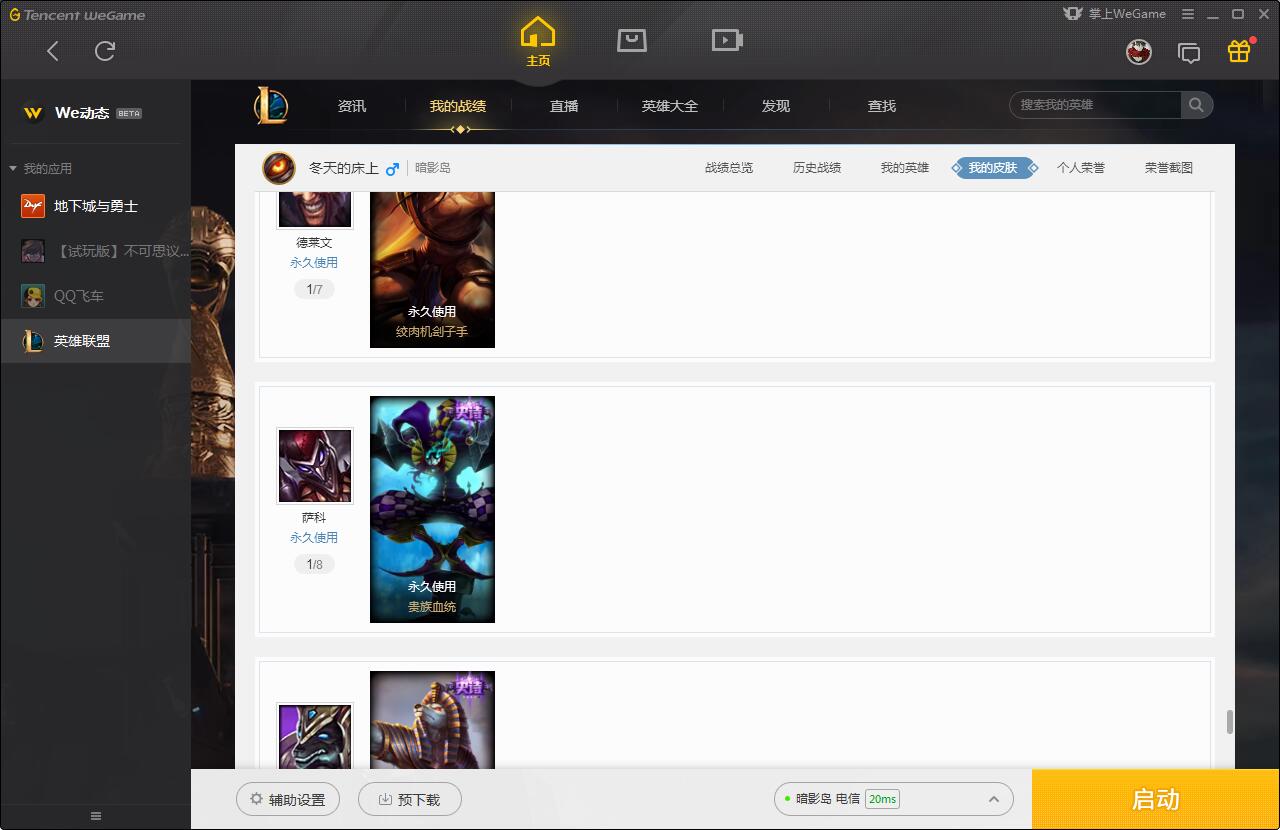Click the 德莱文 hero name

click(x=314, y=243)
